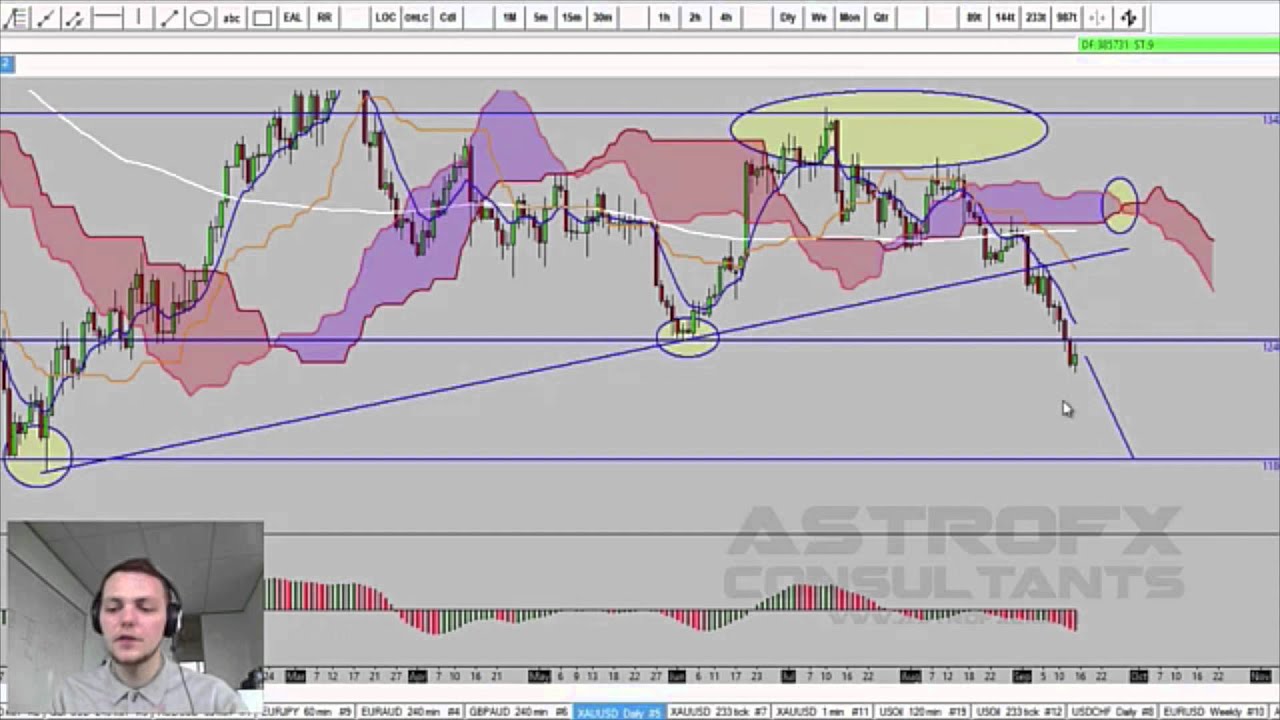Set timeframe to 4h
1280x720 pixels.
[x=726, y=17]
